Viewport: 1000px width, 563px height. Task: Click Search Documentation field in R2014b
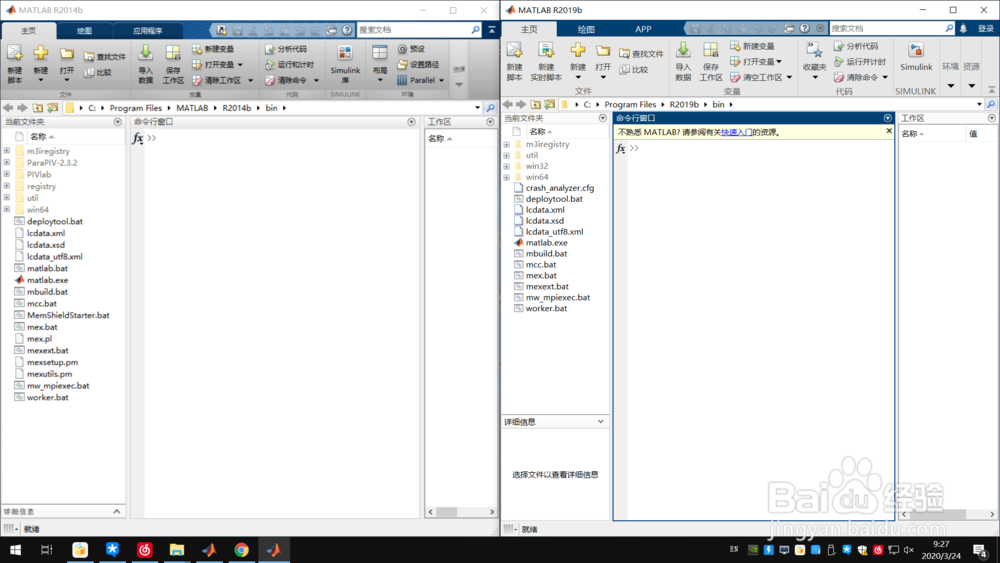tap(413, 30)
